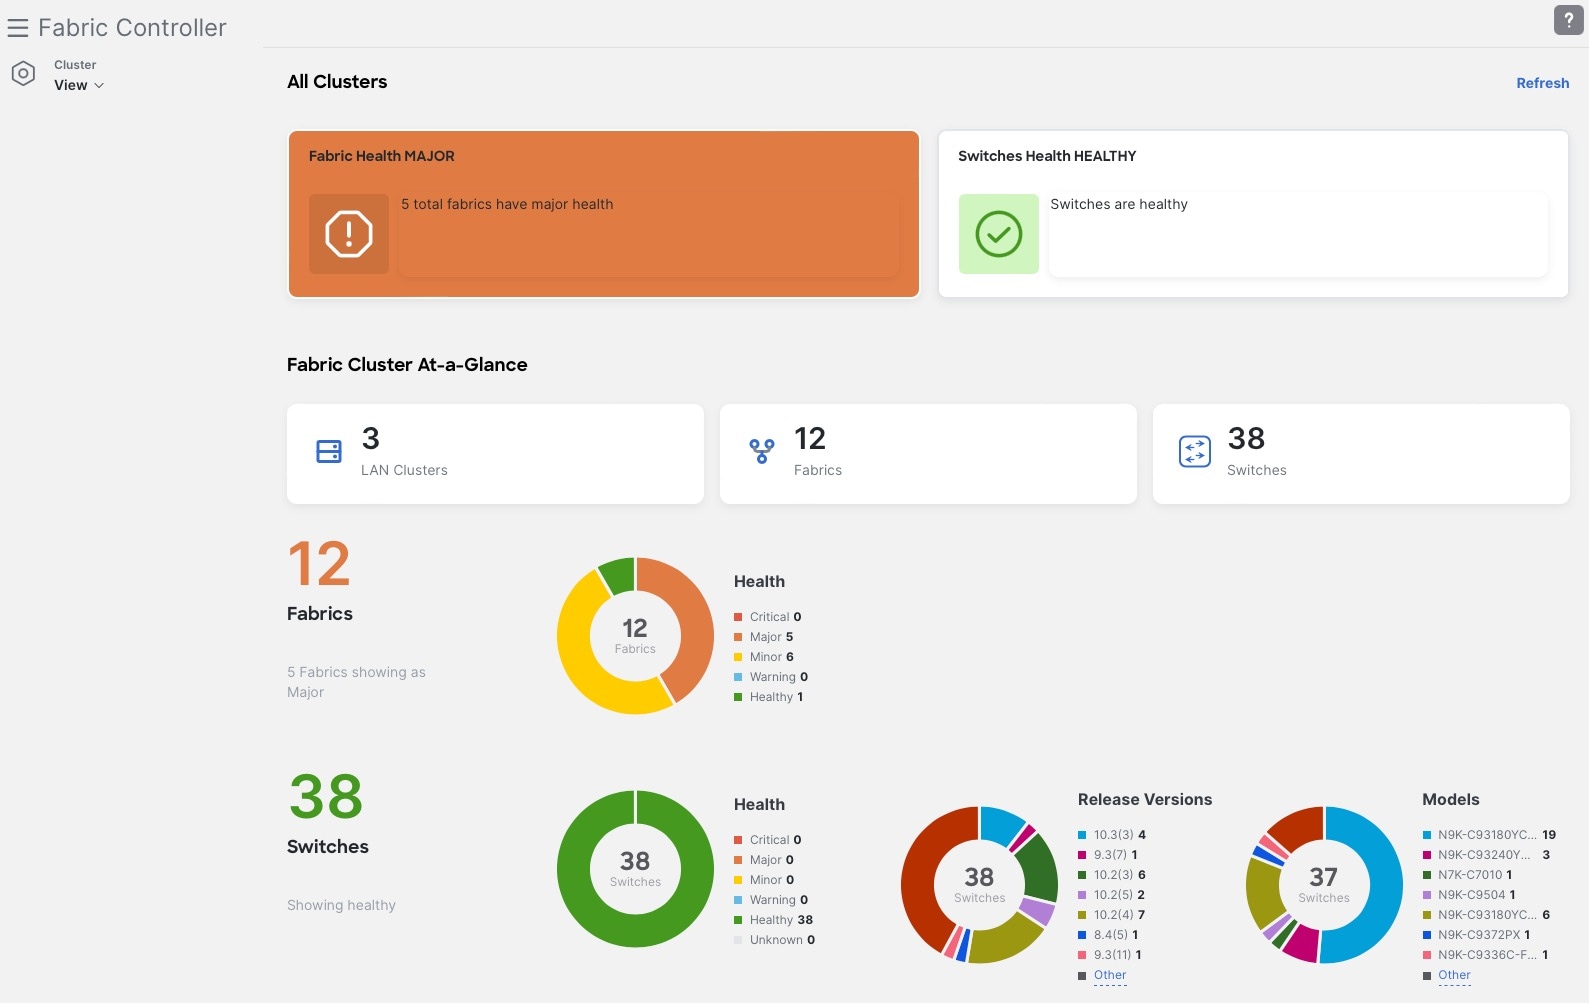The height and width of the screenshot is (1003, 1589).
Task: Click the 10.3(3) release version swatch
Action: pyautogui.click(x=1082, y=835)
